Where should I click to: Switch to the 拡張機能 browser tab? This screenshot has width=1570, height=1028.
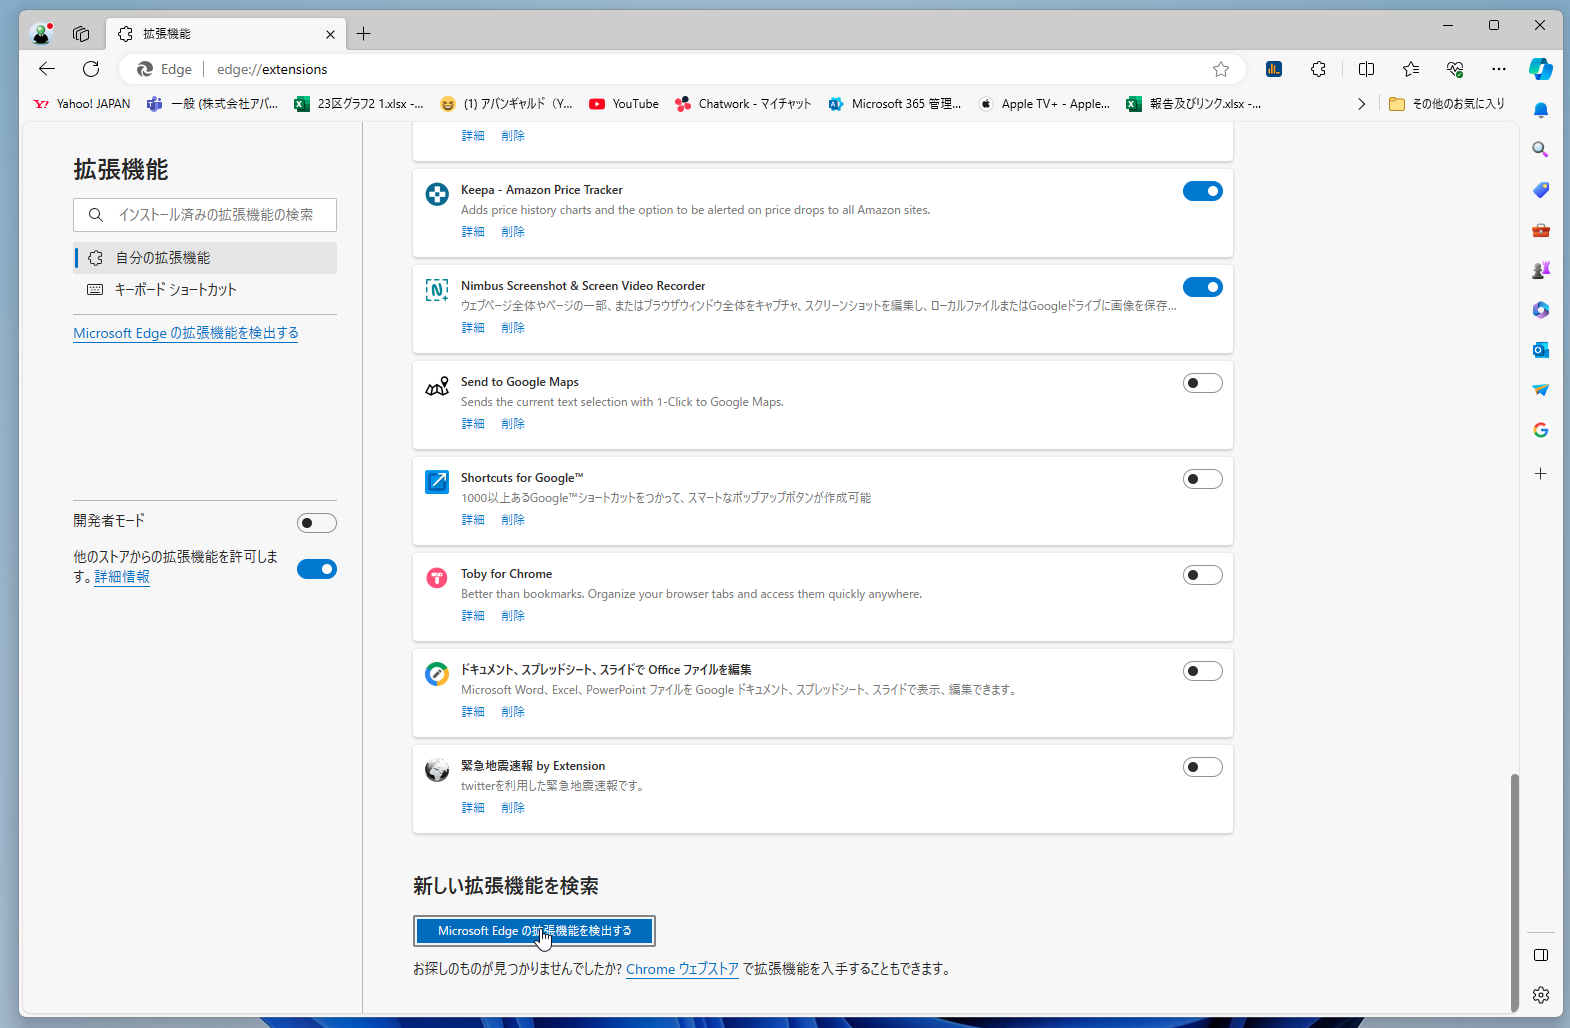coord(226,34)
